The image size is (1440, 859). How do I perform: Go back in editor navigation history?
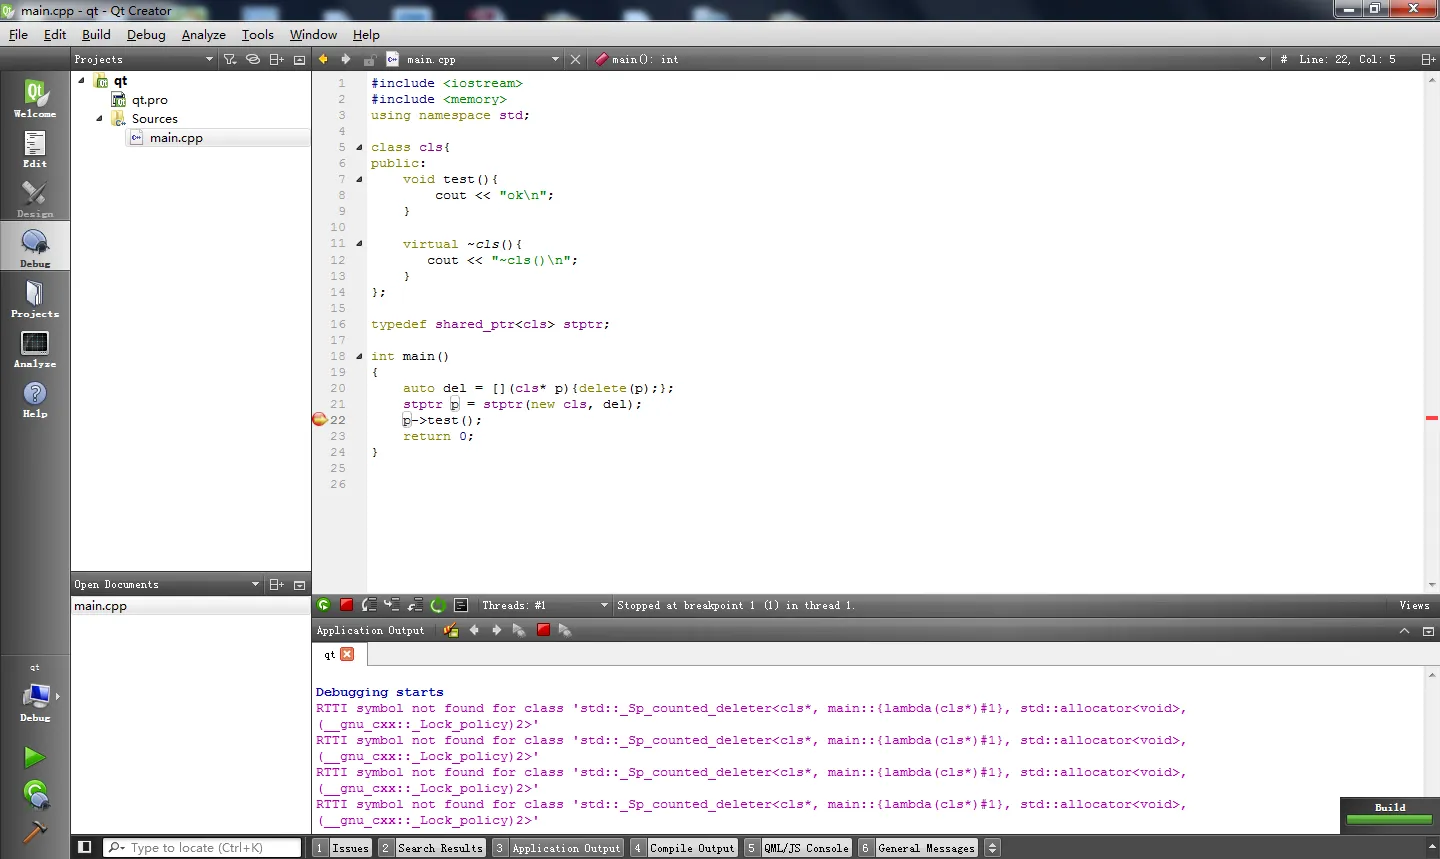[x=323, y=59]
